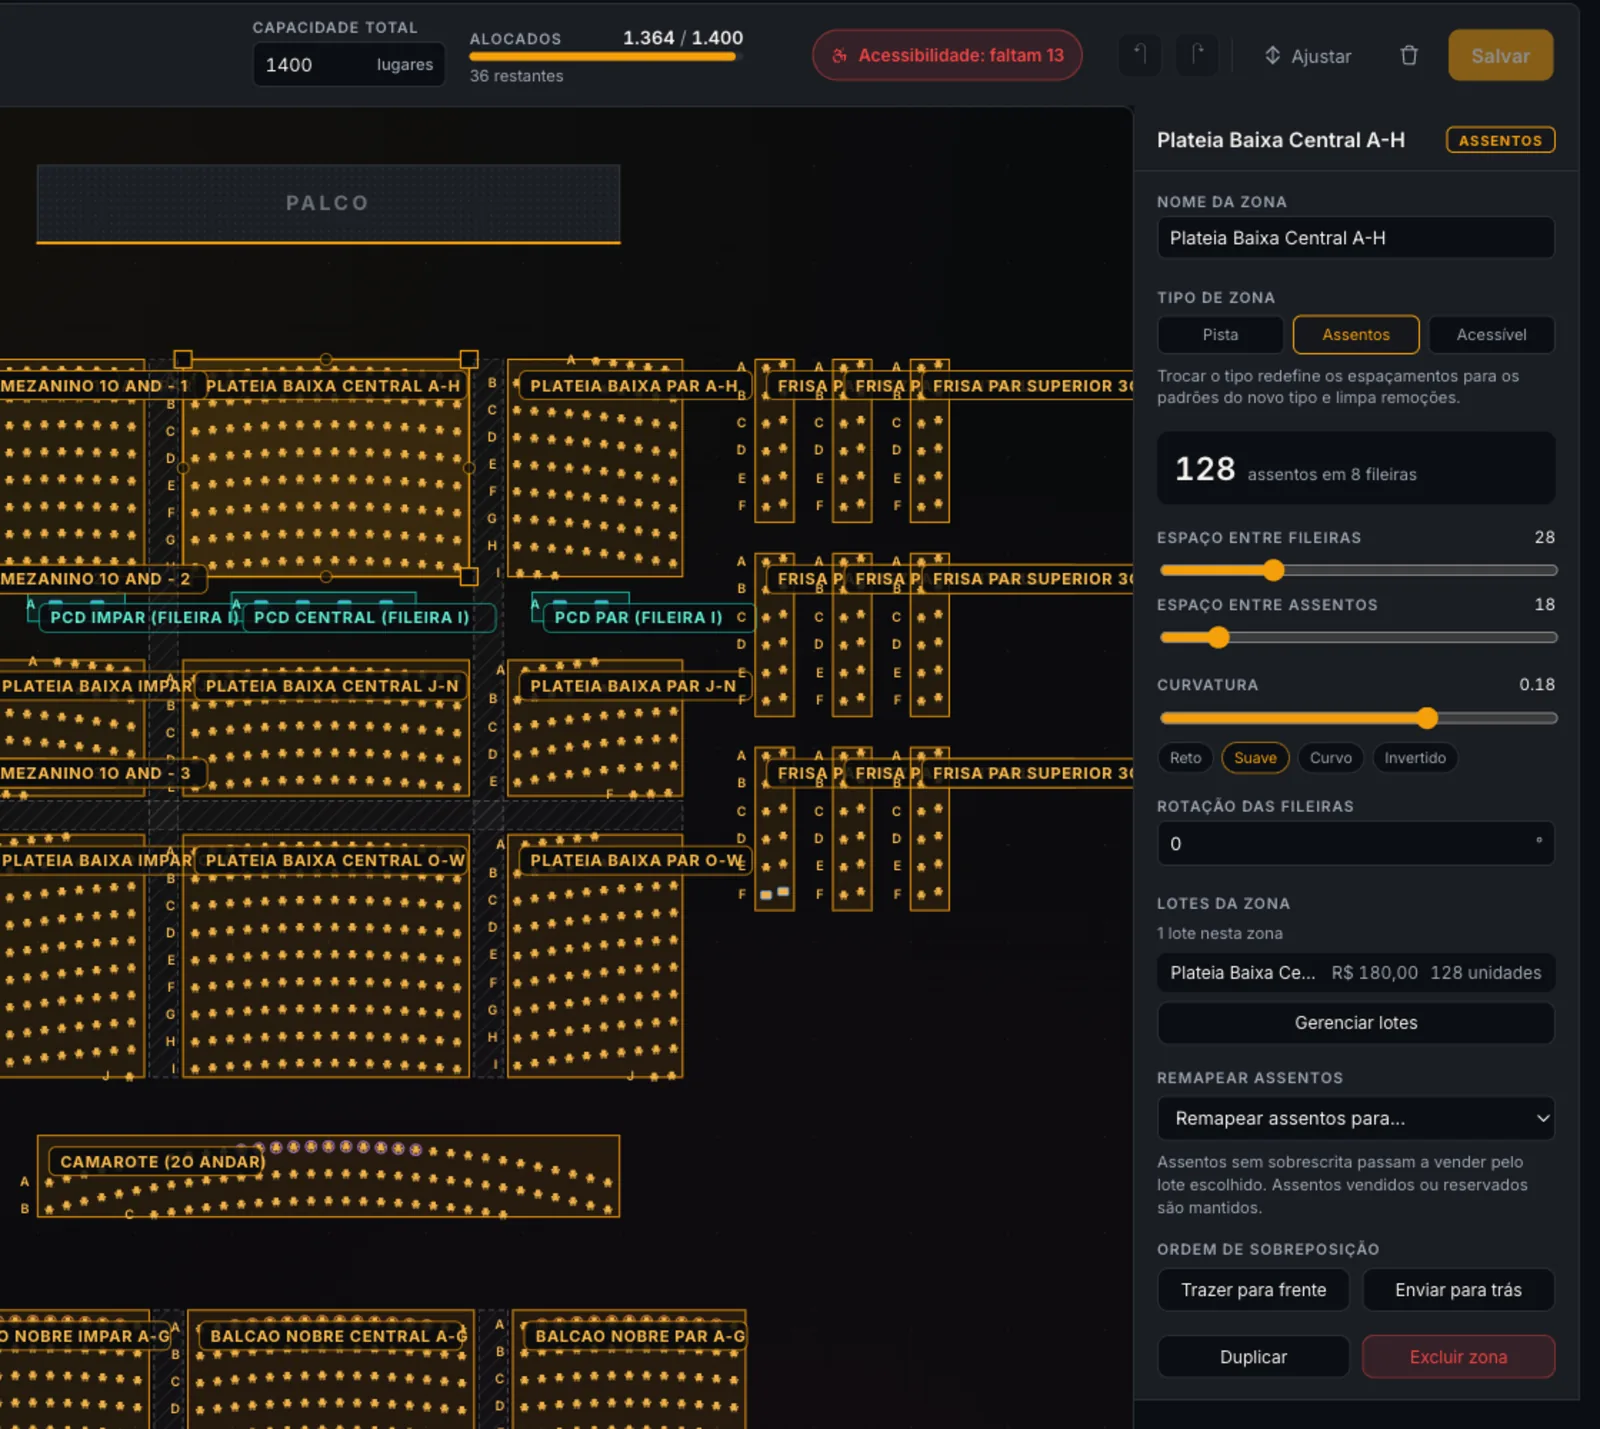This screenshot has height=1429, width=1600.
Task: Adjust the Curvatura slider handle
Action: click(x=1427, y=718)
